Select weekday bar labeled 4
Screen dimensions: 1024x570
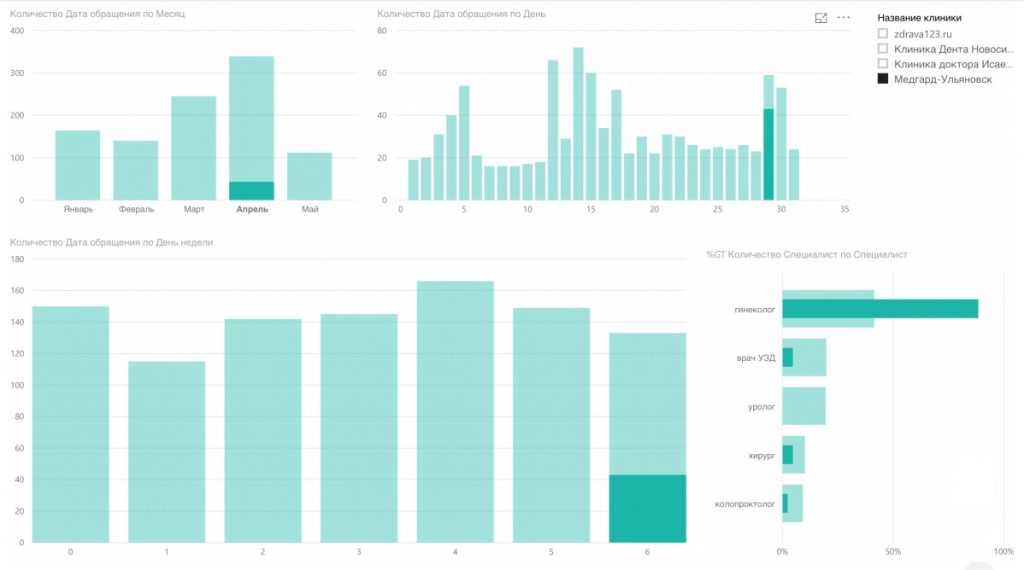[x=455, y=412]
